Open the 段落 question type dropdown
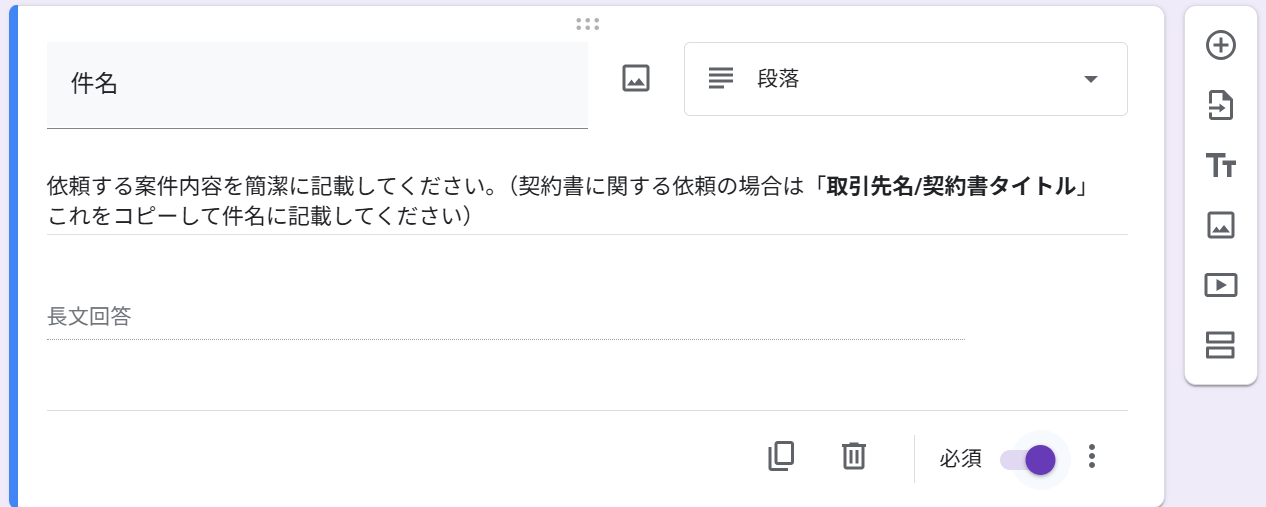Image resolution: width=1266 pixels, height=507 pixels. [x=905, y=79]
